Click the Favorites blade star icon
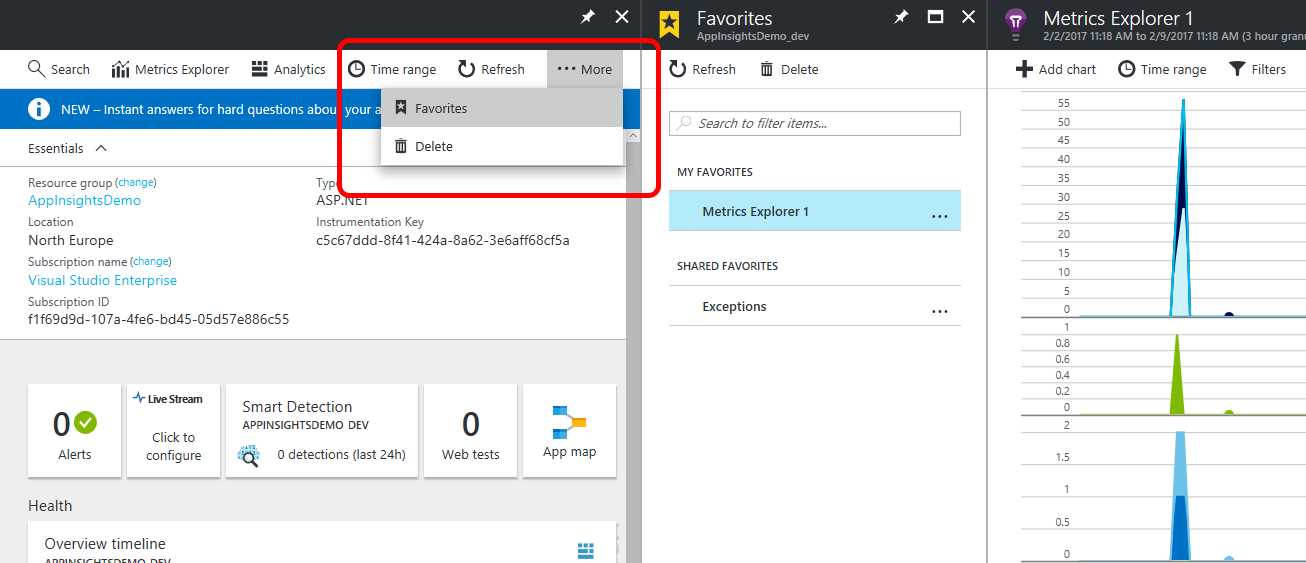The image size is (1306, 563). [x=670, y=23]
